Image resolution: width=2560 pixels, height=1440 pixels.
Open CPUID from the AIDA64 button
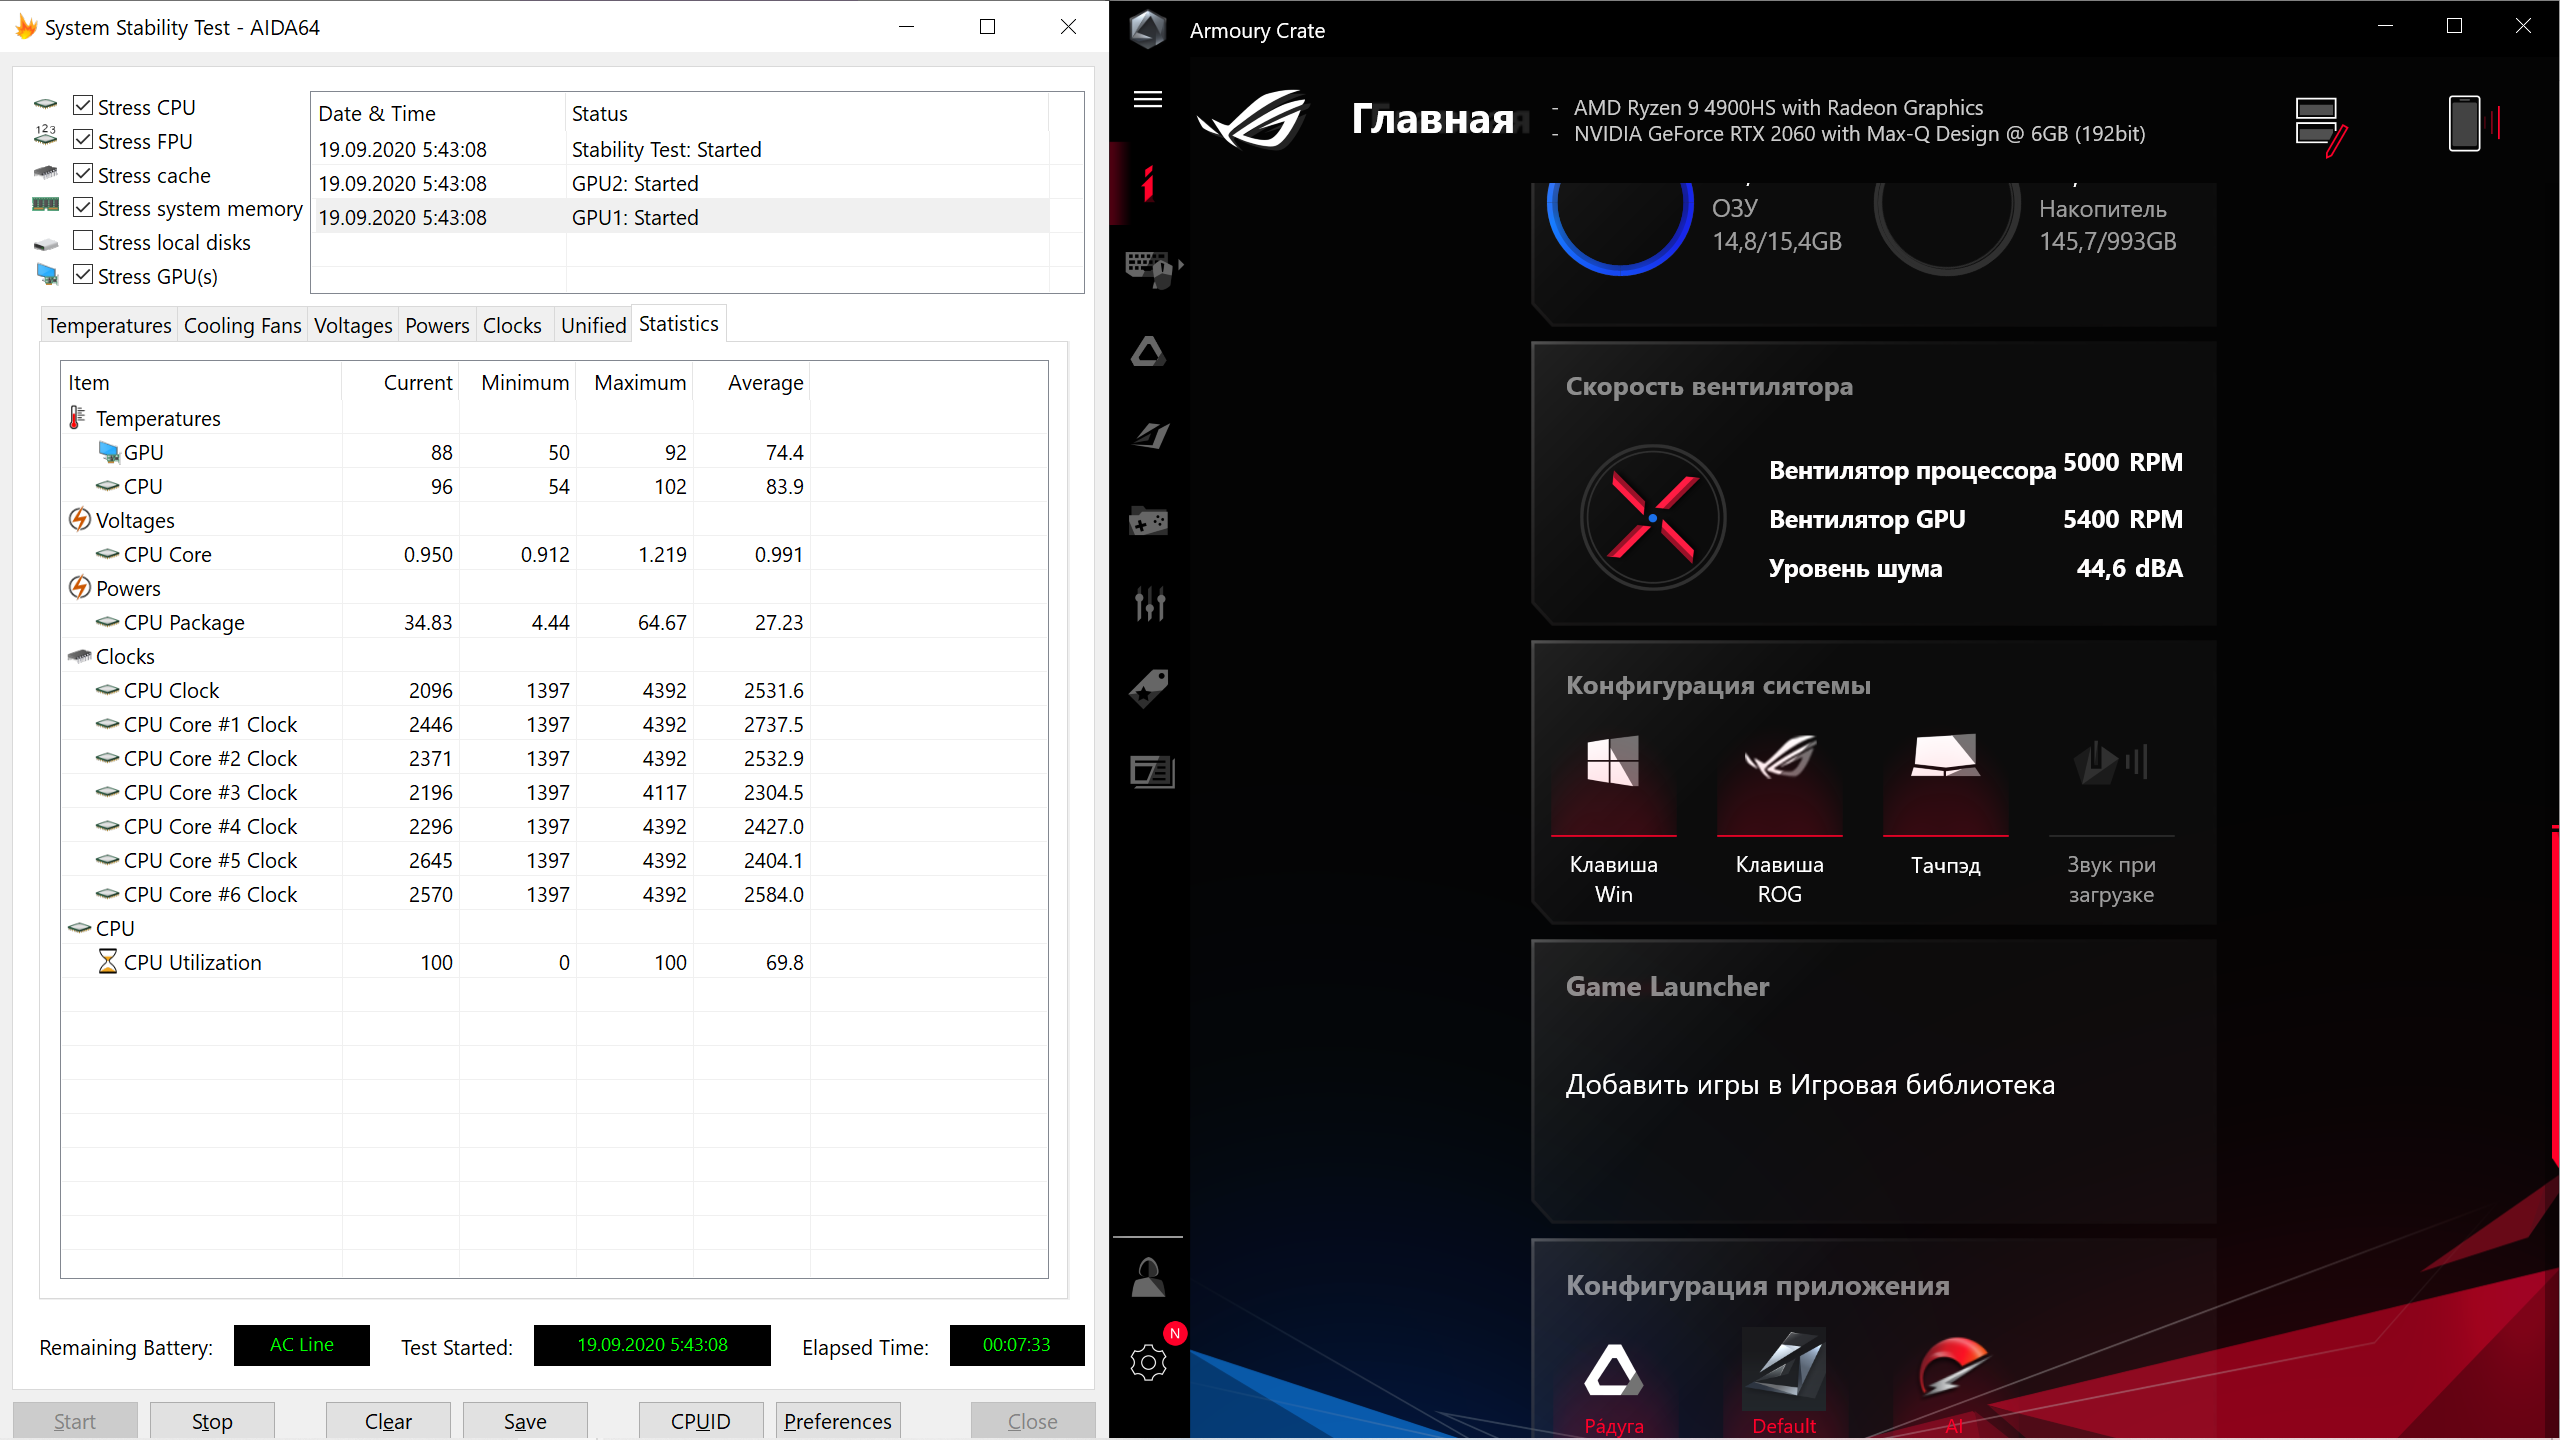coord(701,1421)
